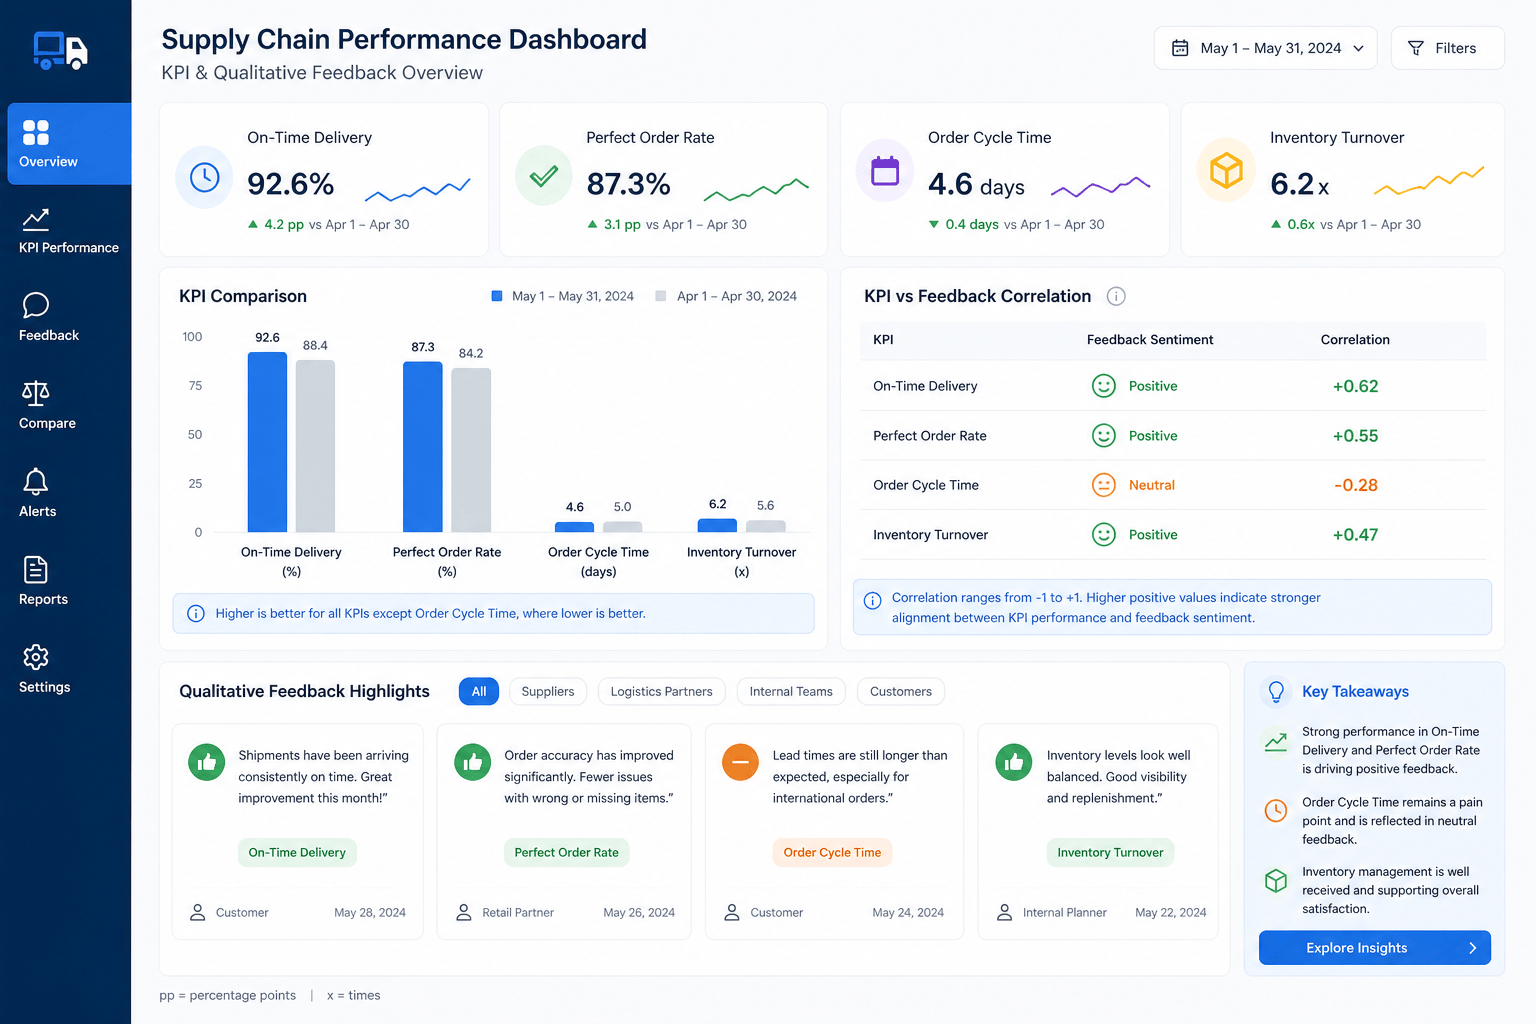Click the Inventory Turnover tag on feedback card

point(1110,852)
